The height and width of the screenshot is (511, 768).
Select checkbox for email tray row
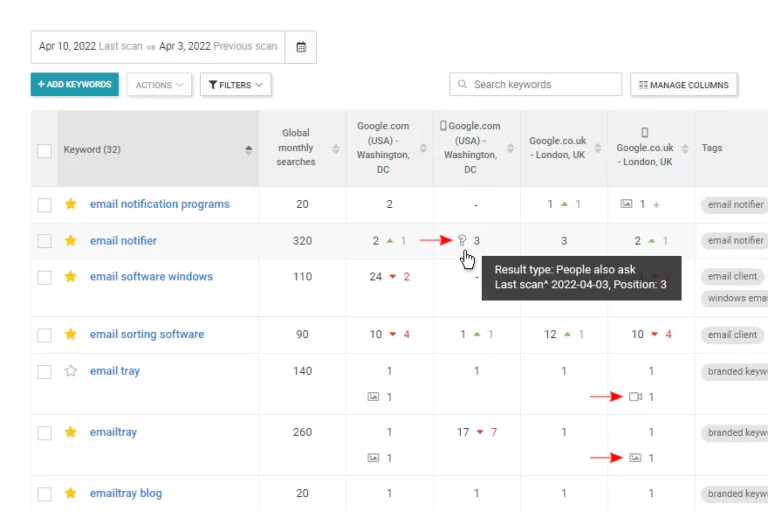[45, 372]
